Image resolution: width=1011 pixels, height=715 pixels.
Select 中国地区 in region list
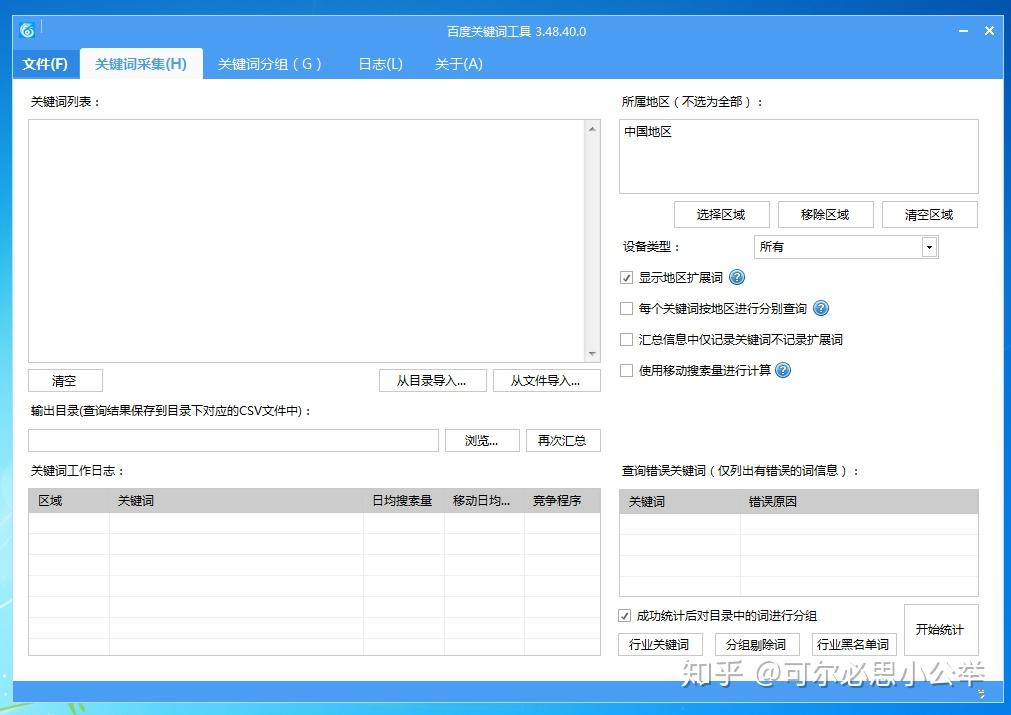tap(648, 132)
